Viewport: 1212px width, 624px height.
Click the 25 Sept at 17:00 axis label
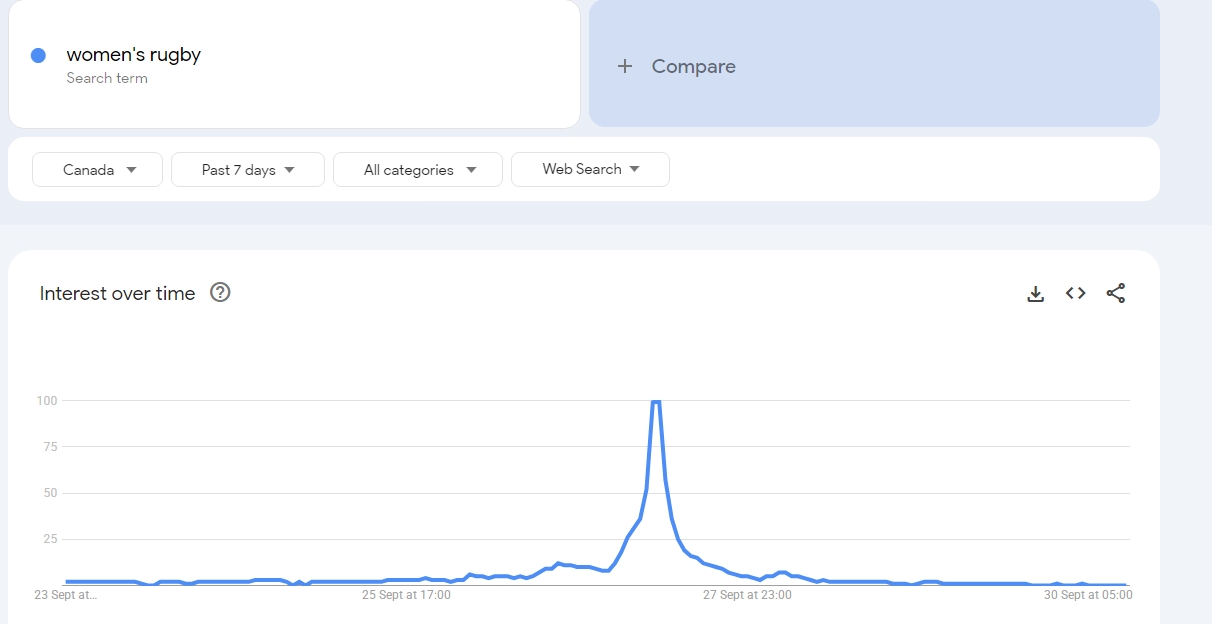pos(406,595)
